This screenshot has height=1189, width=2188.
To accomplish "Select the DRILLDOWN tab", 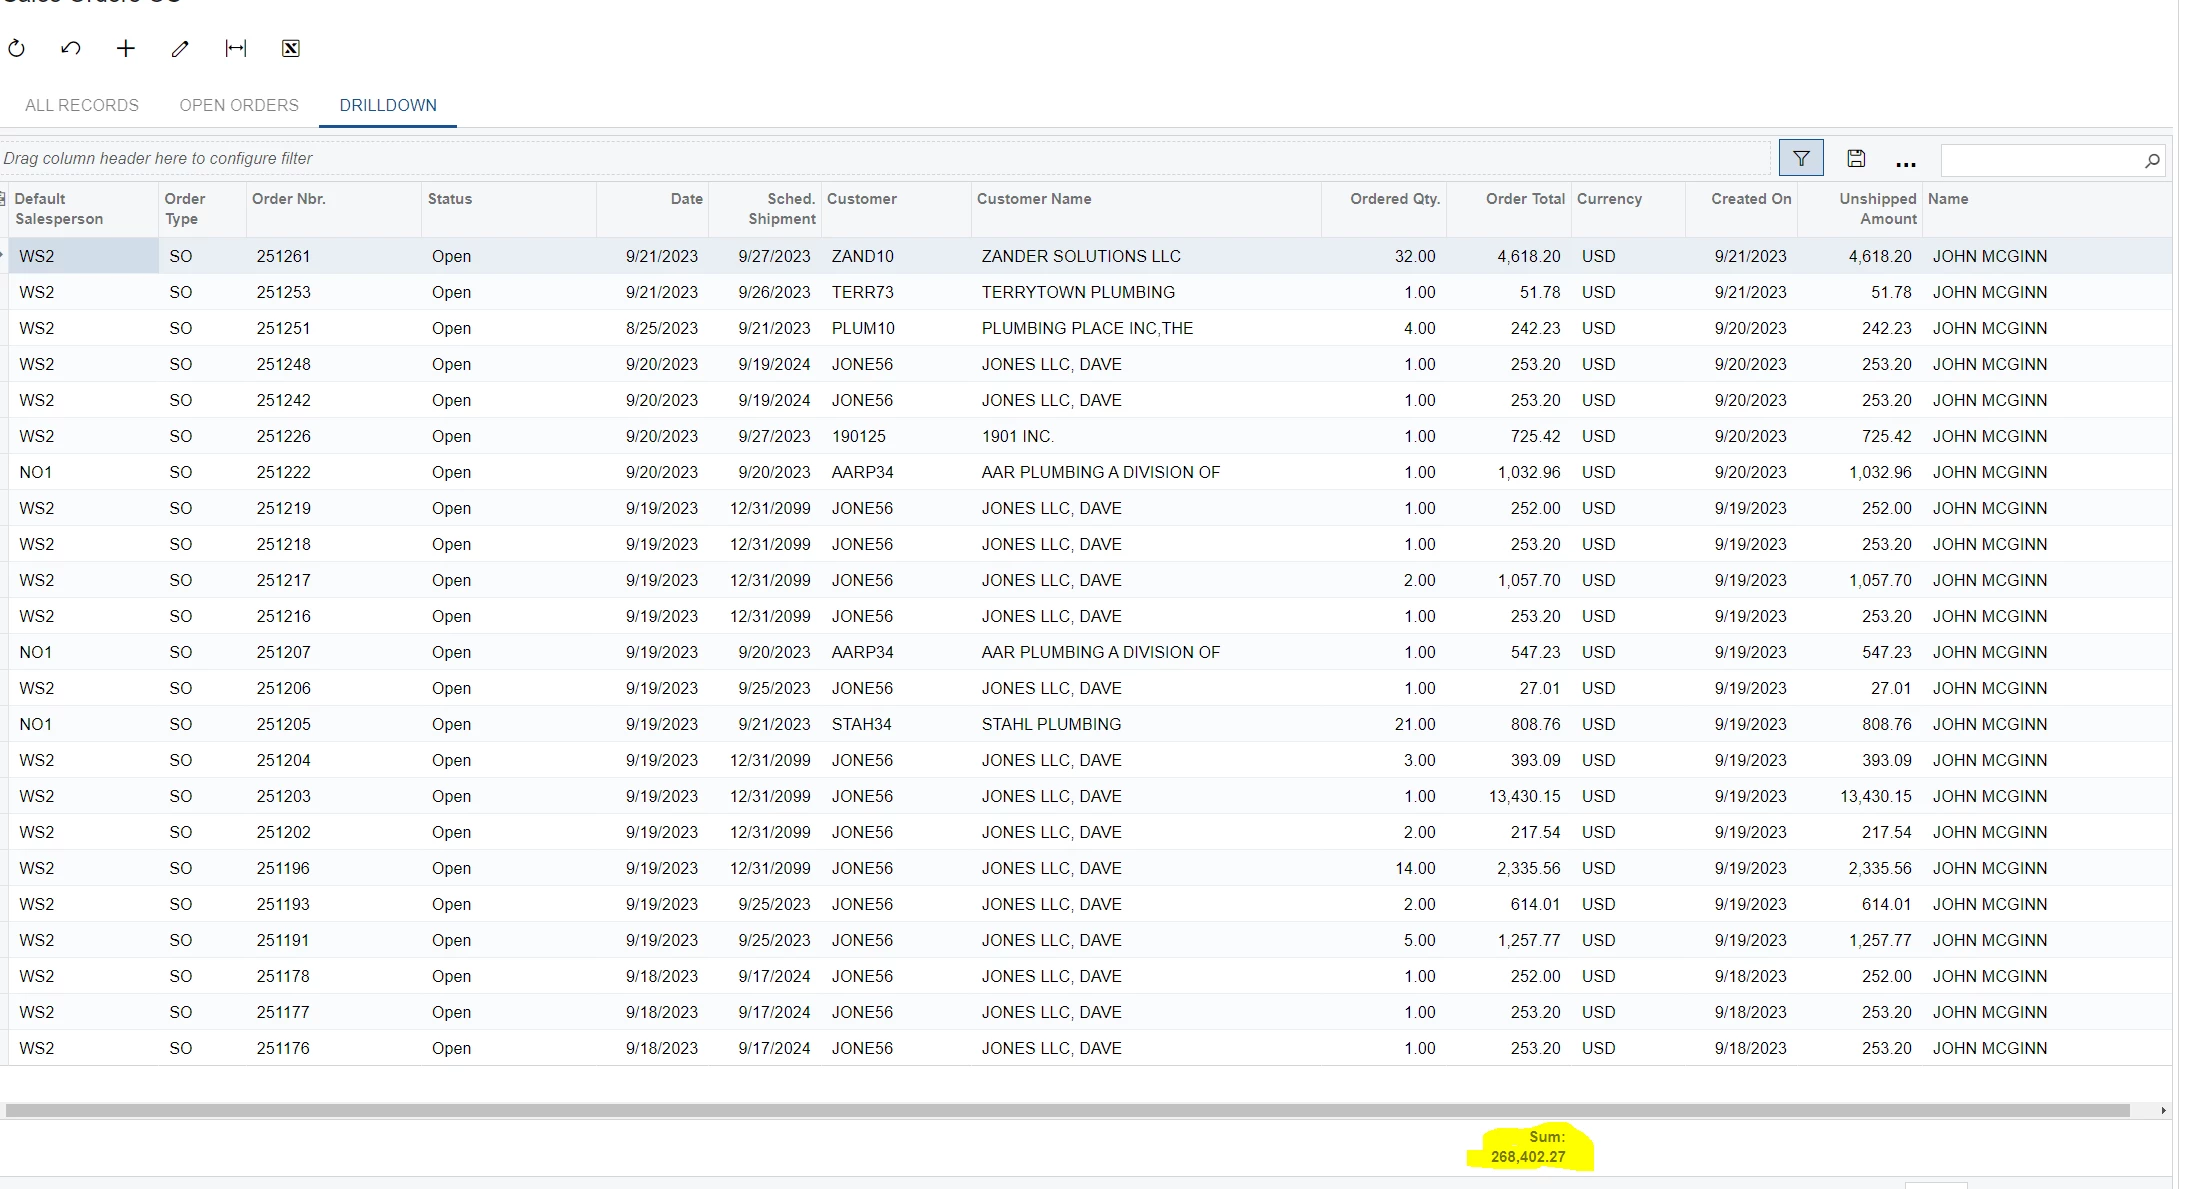I will [388, 105].
